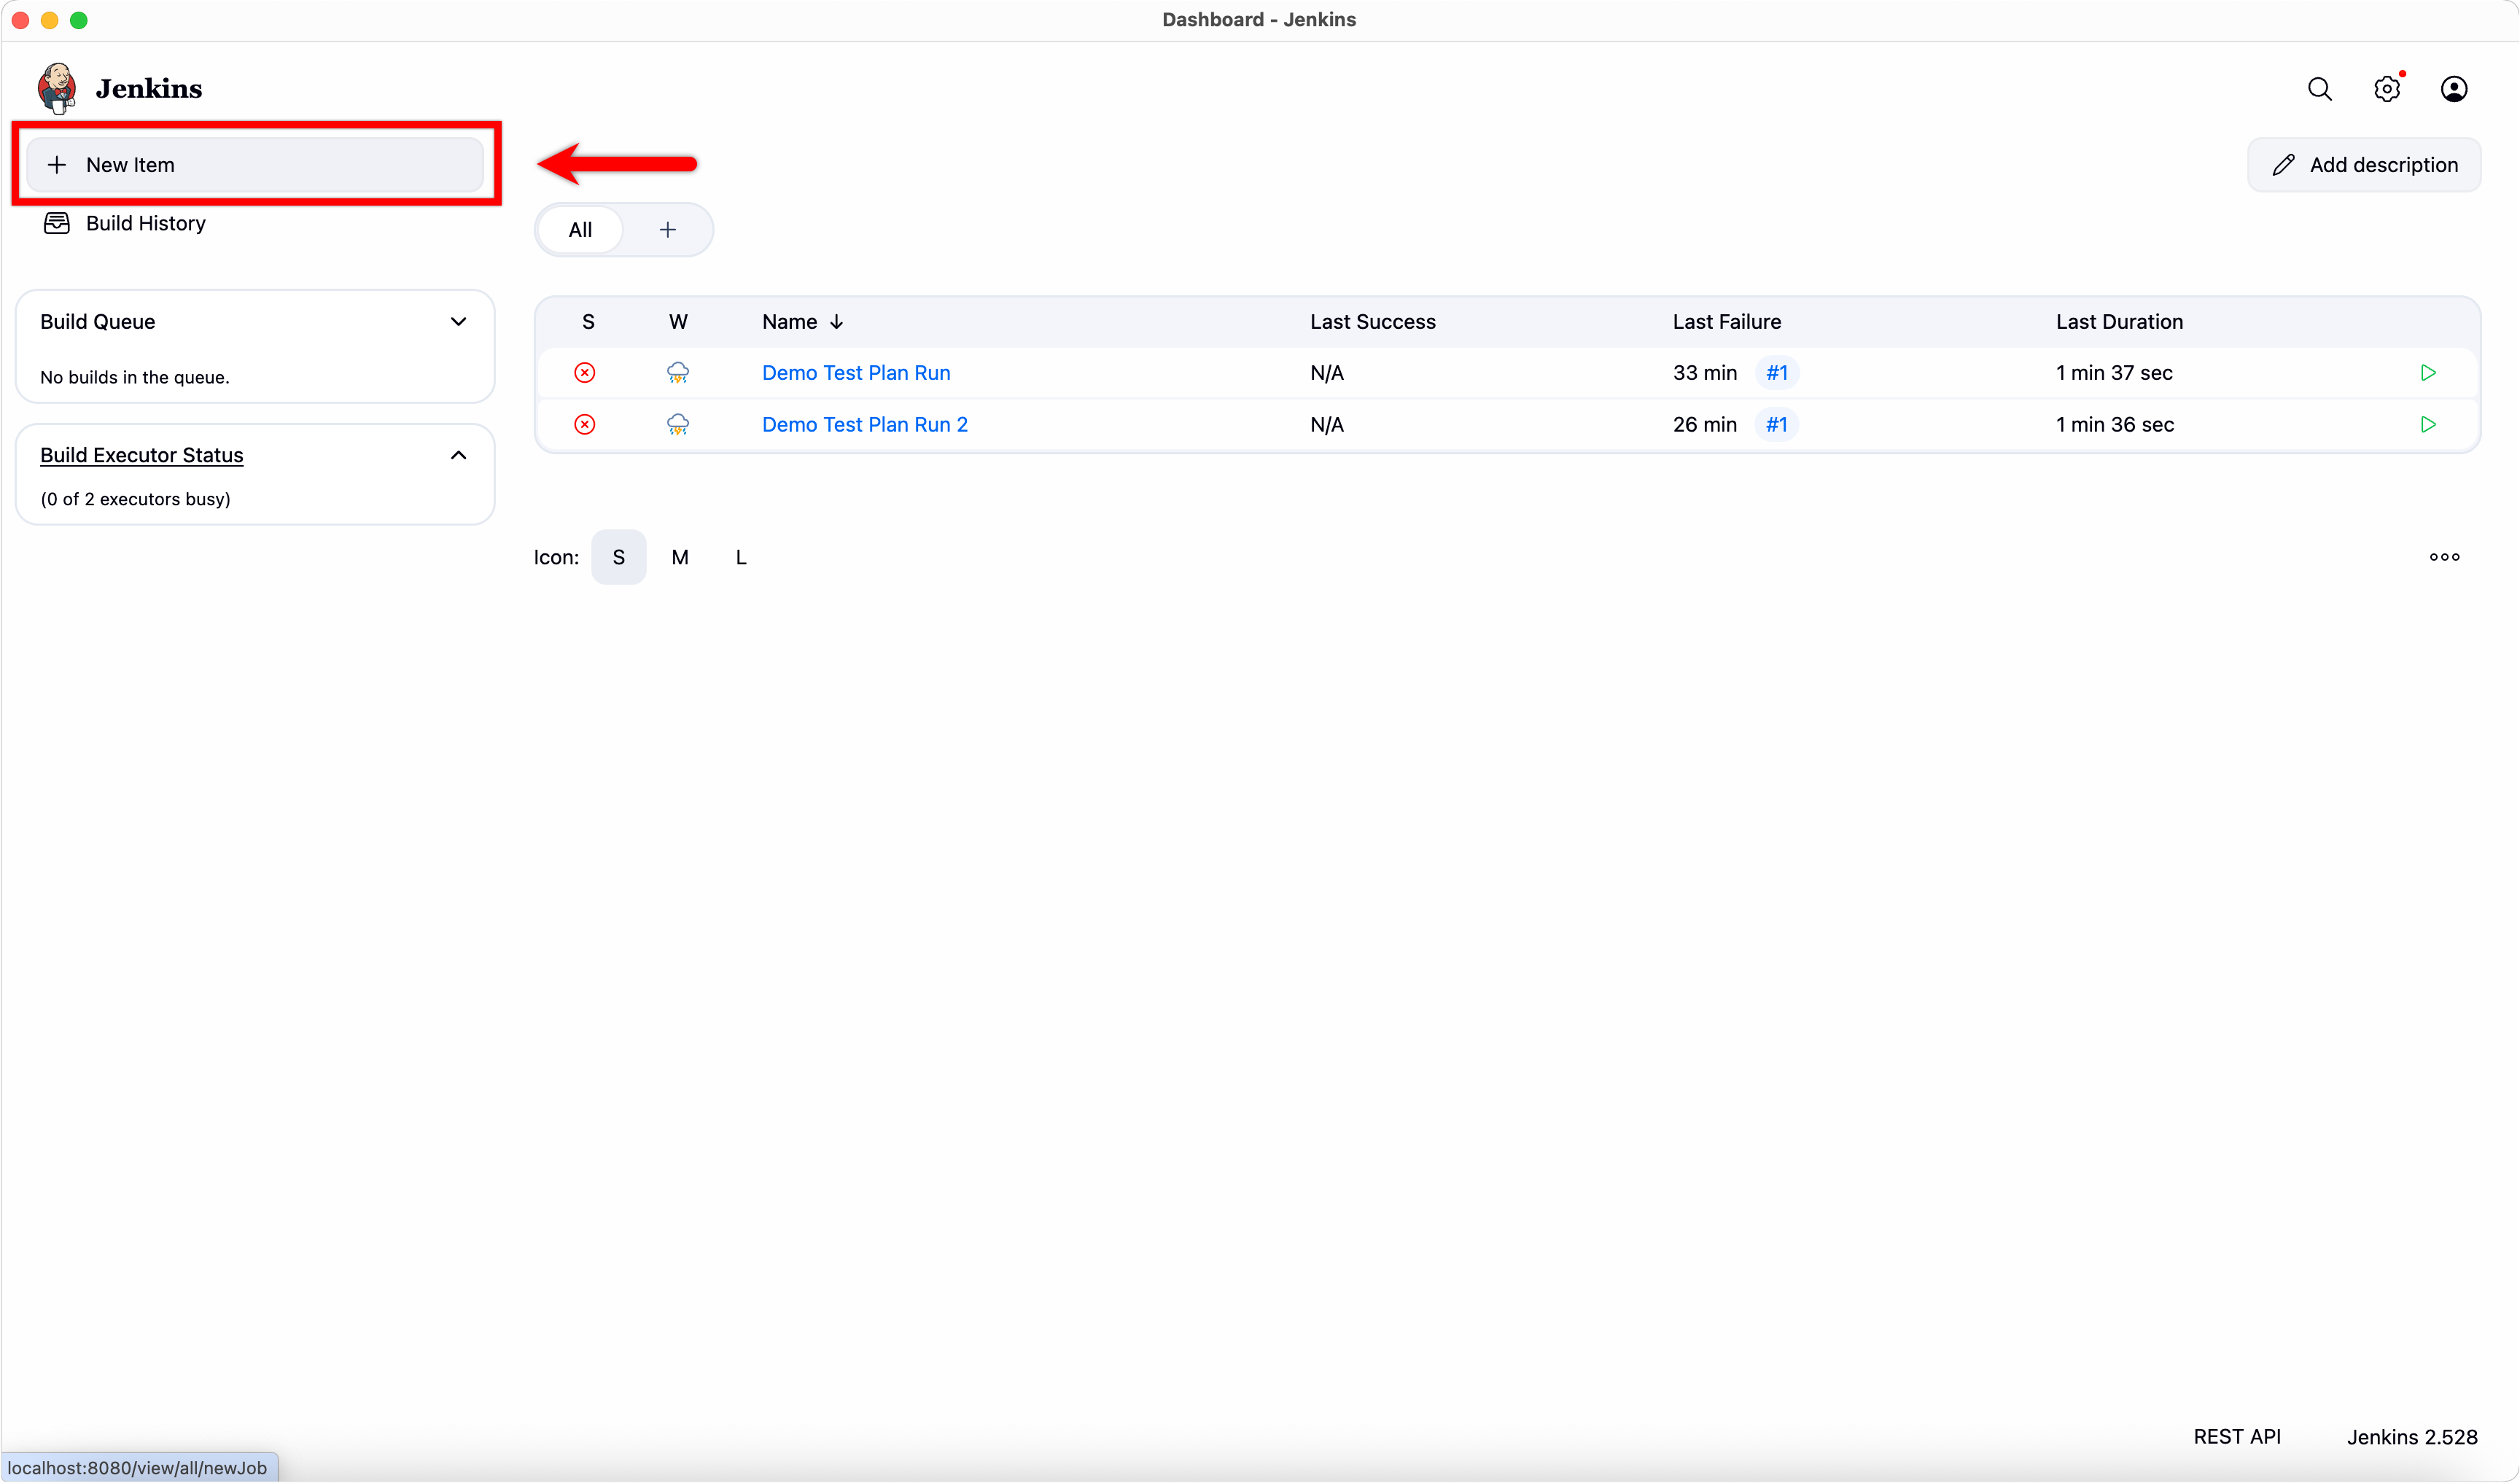Open the settings gear with notification badge
2520x1483 pixels.
click(2387, 88)
